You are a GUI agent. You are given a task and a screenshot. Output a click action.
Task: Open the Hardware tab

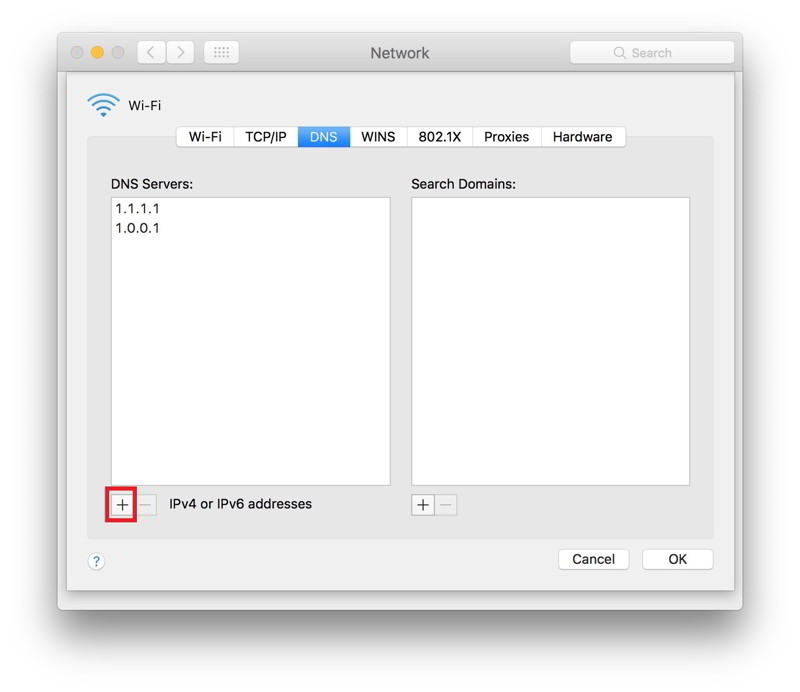(582, 137)
